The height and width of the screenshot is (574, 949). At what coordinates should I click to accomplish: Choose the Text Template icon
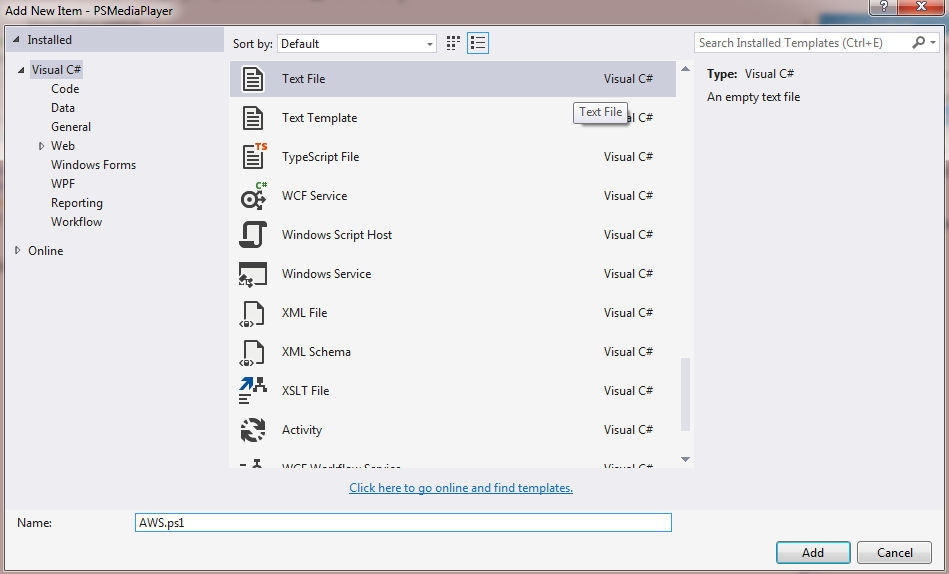[253, 118]
